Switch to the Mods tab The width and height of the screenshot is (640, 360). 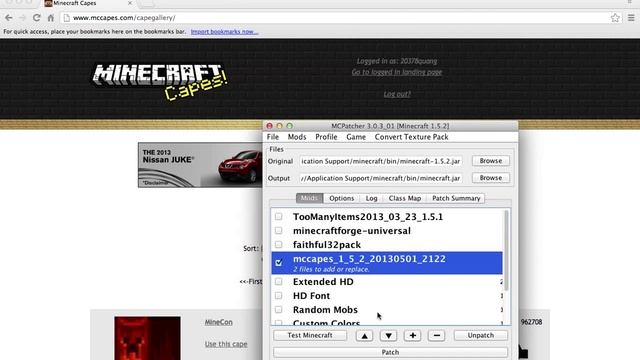(x=309, y=198)
